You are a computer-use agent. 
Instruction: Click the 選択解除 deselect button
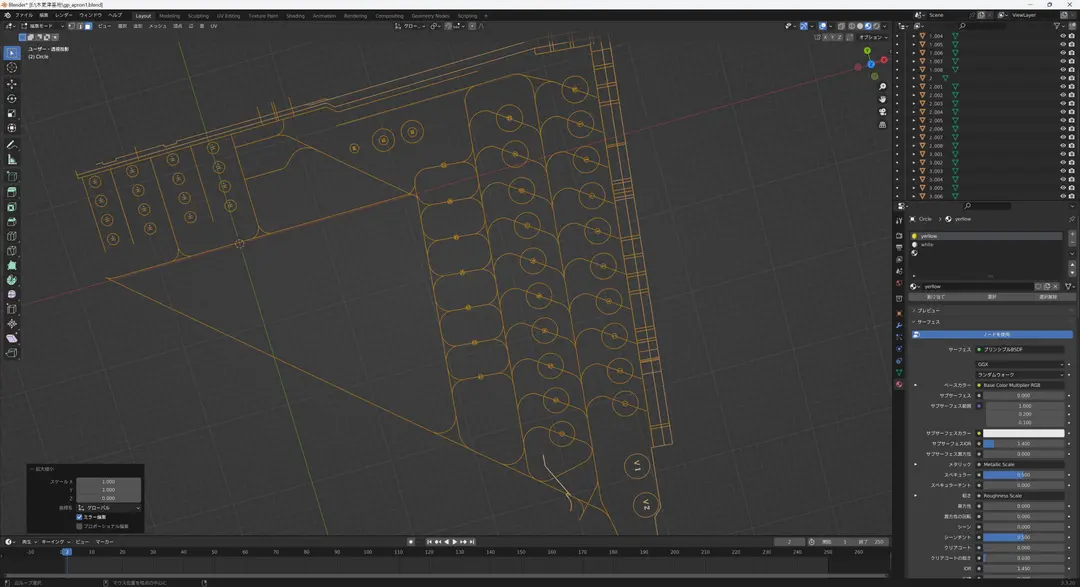(x=1048, y=297)
